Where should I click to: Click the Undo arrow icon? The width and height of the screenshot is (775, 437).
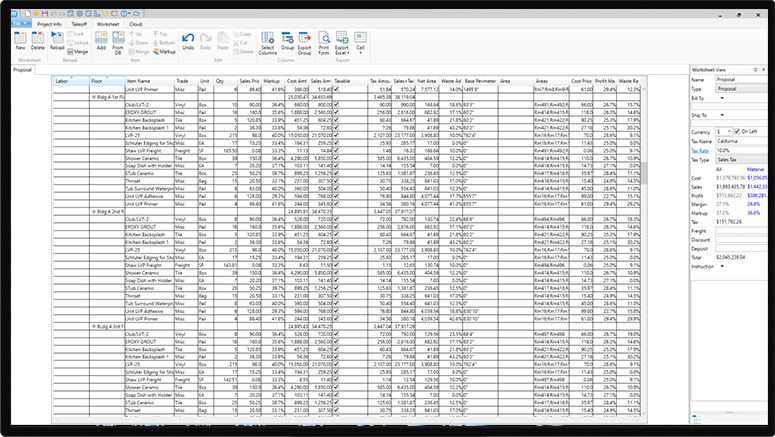pyautogui.click(x=189, y=40)
